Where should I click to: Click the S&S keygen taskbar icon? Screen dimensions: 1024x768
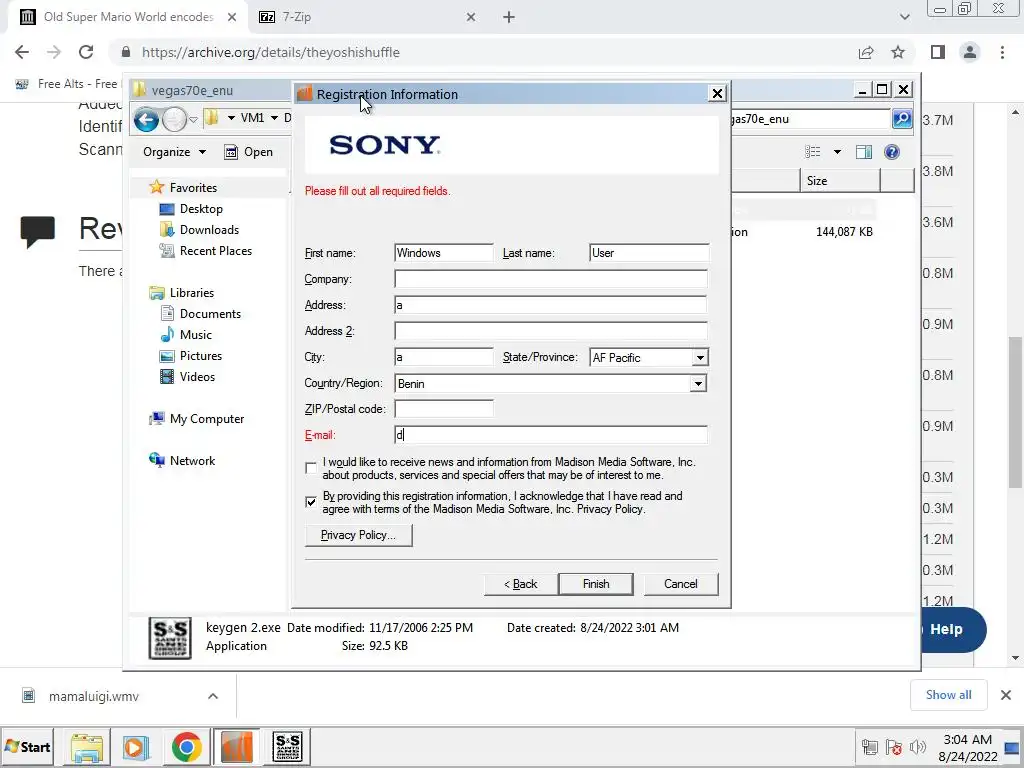coord(288,747)
